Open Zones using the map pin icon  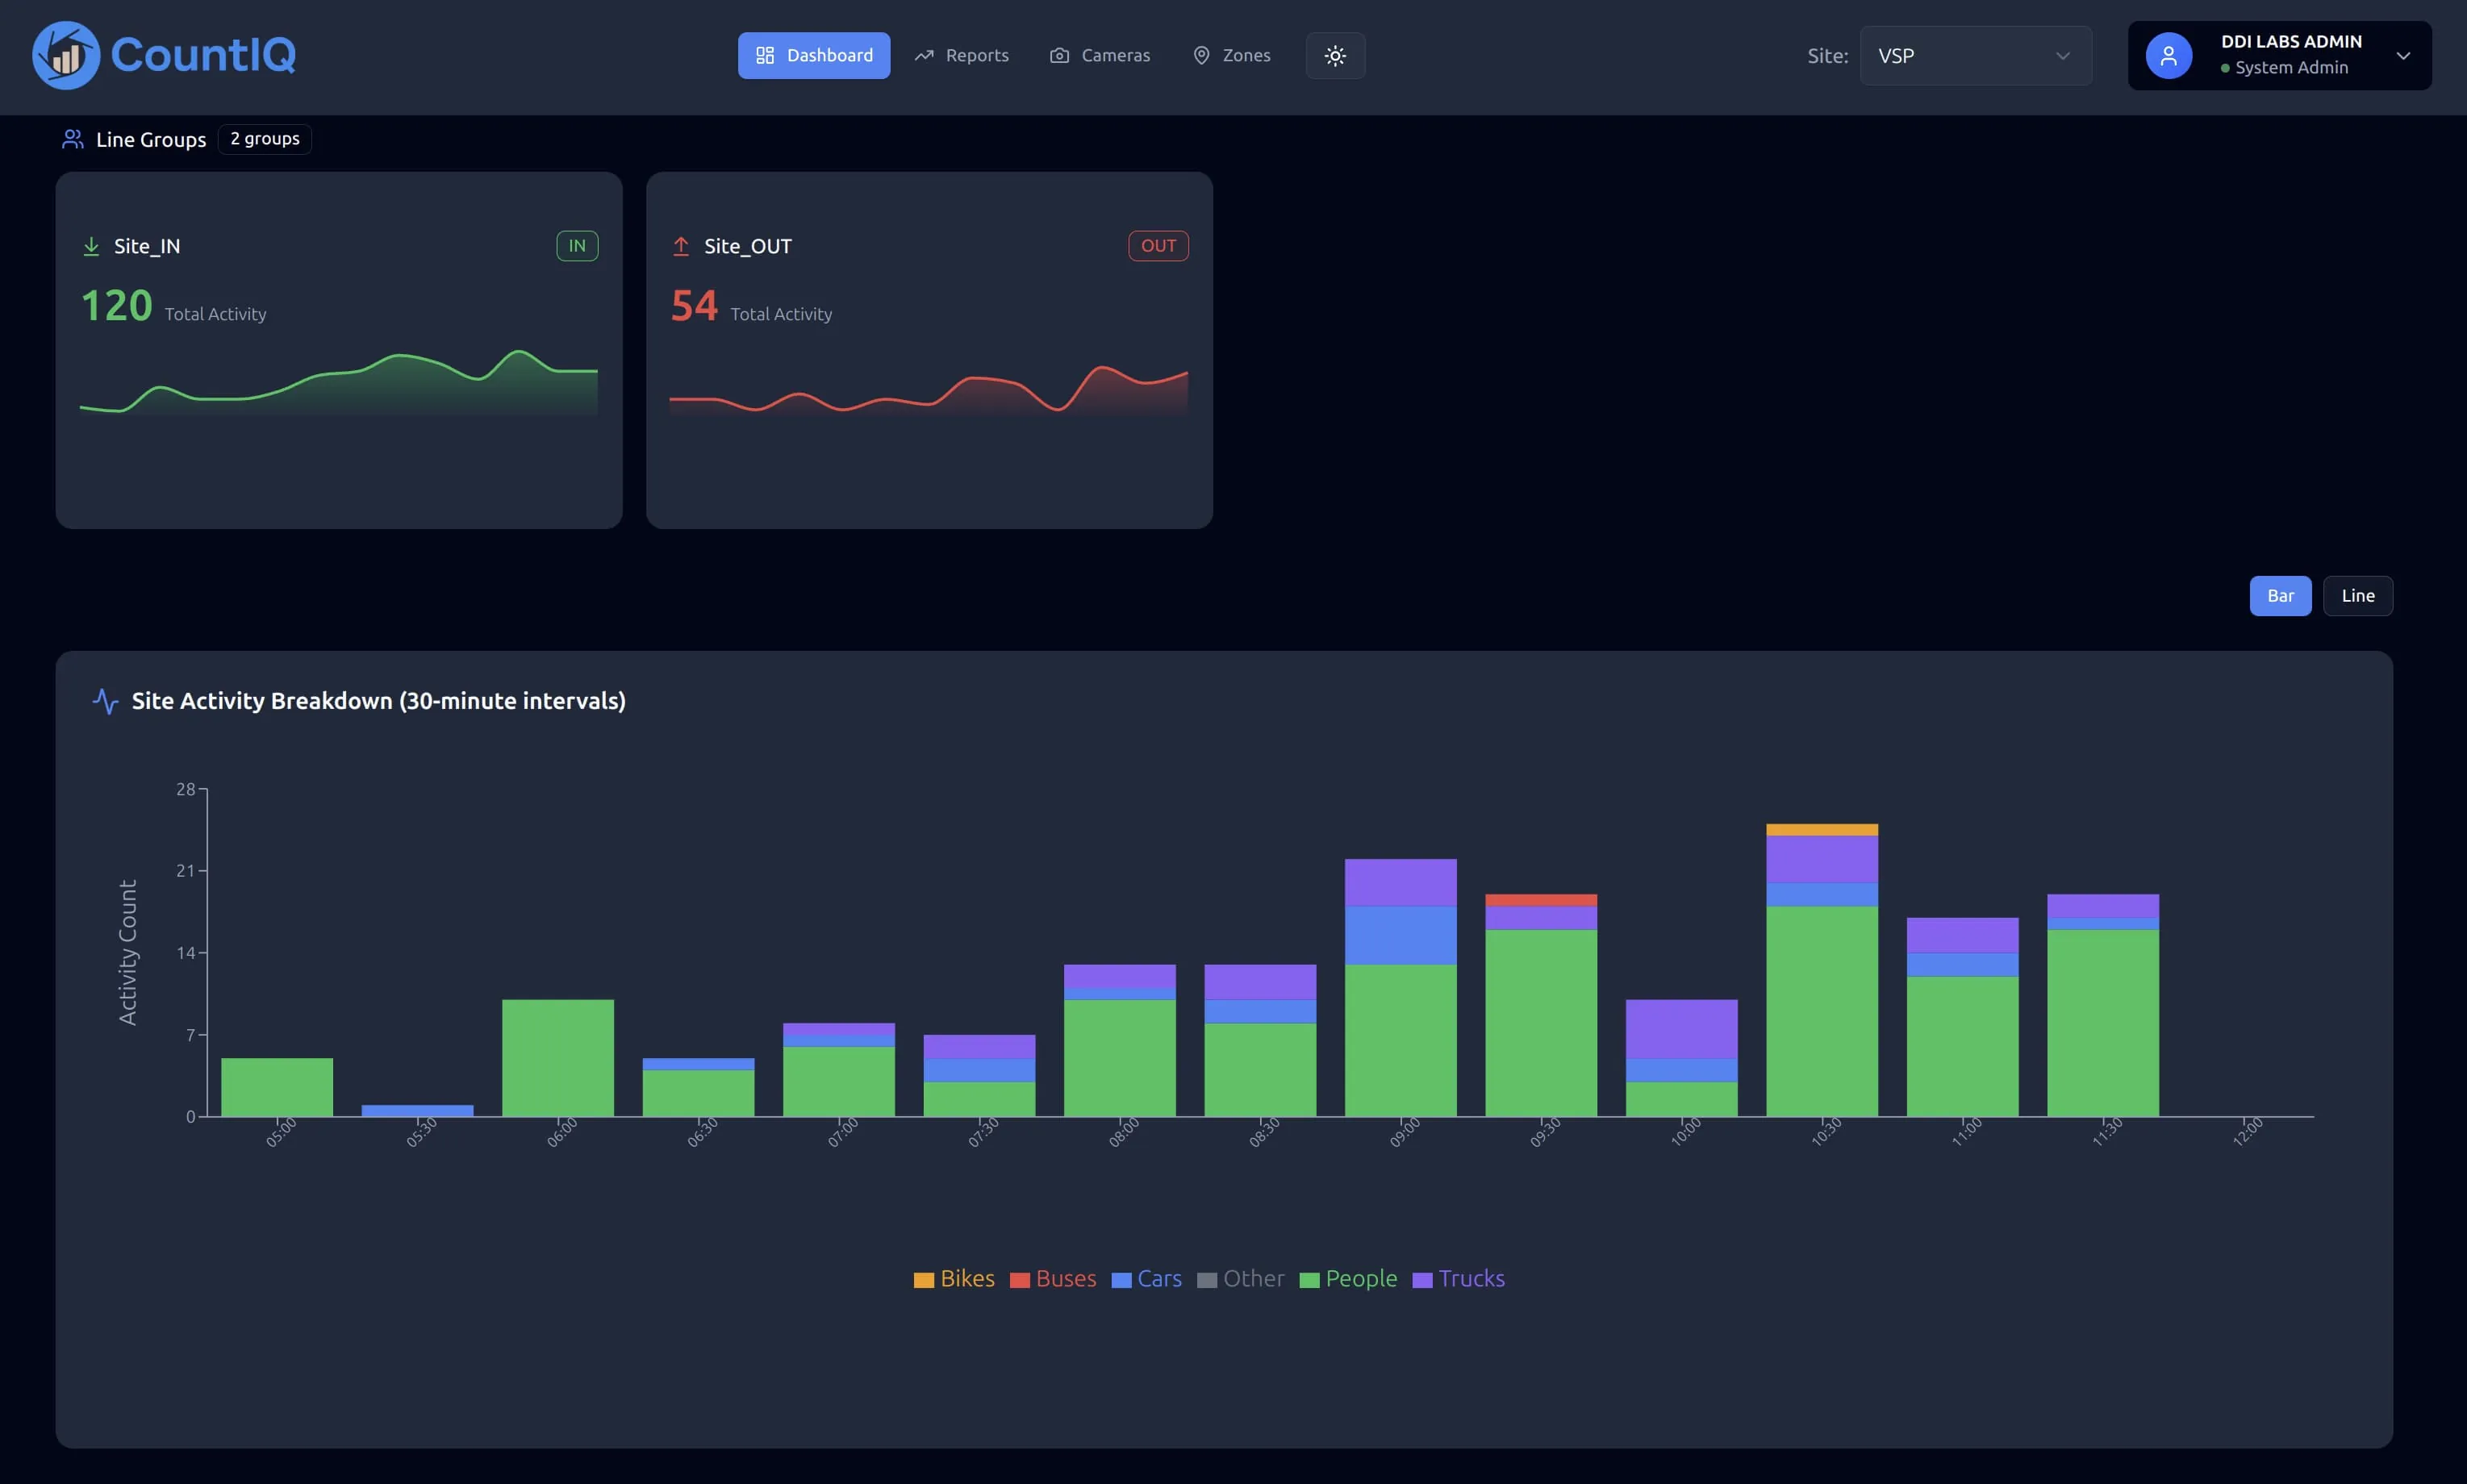[x=1201, y=55]
